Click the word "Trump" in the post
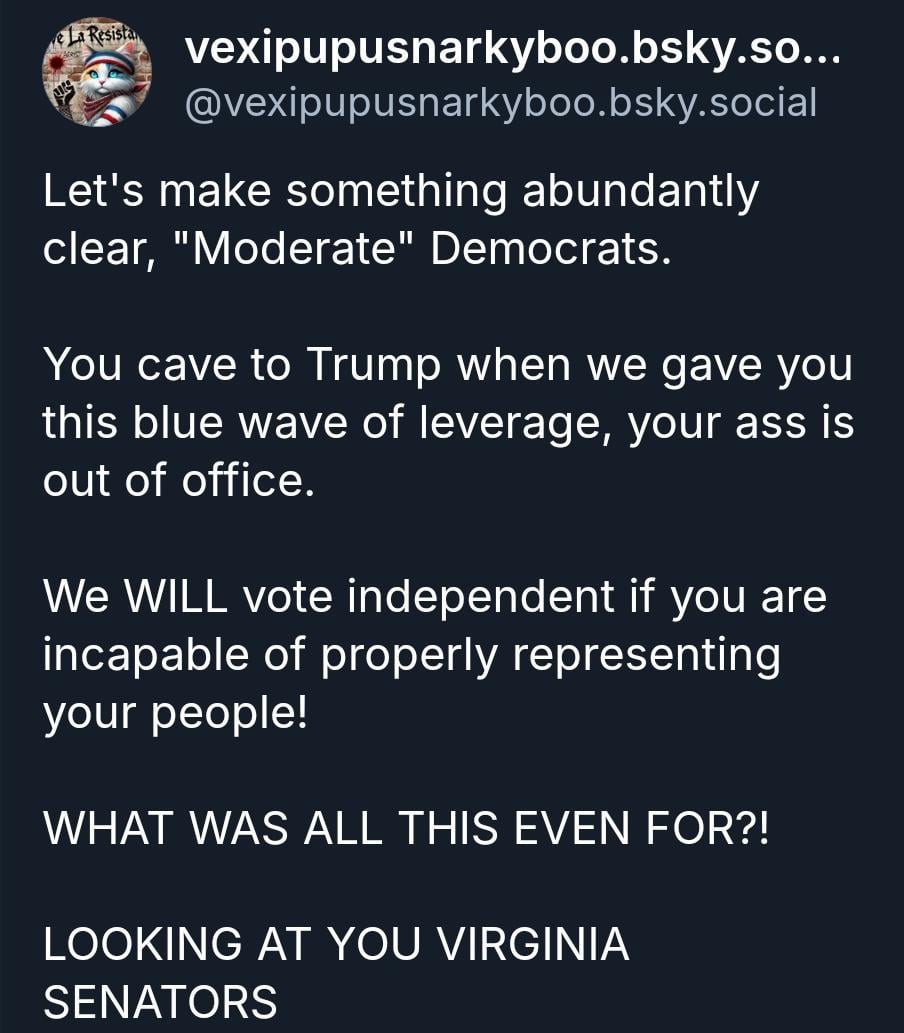 pos(373,367)
